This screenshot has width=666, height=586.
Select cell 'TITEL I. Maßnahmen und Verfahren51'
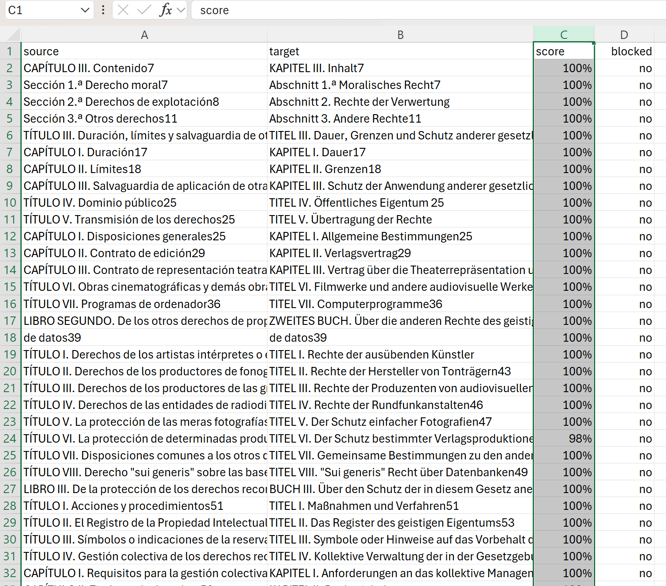(x=400, y=506)
